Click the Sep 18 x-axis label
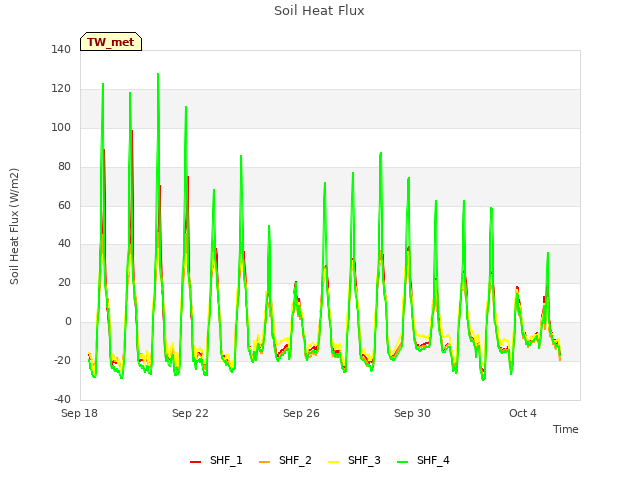This screenshot has width=640, height=480. [80, 413]
